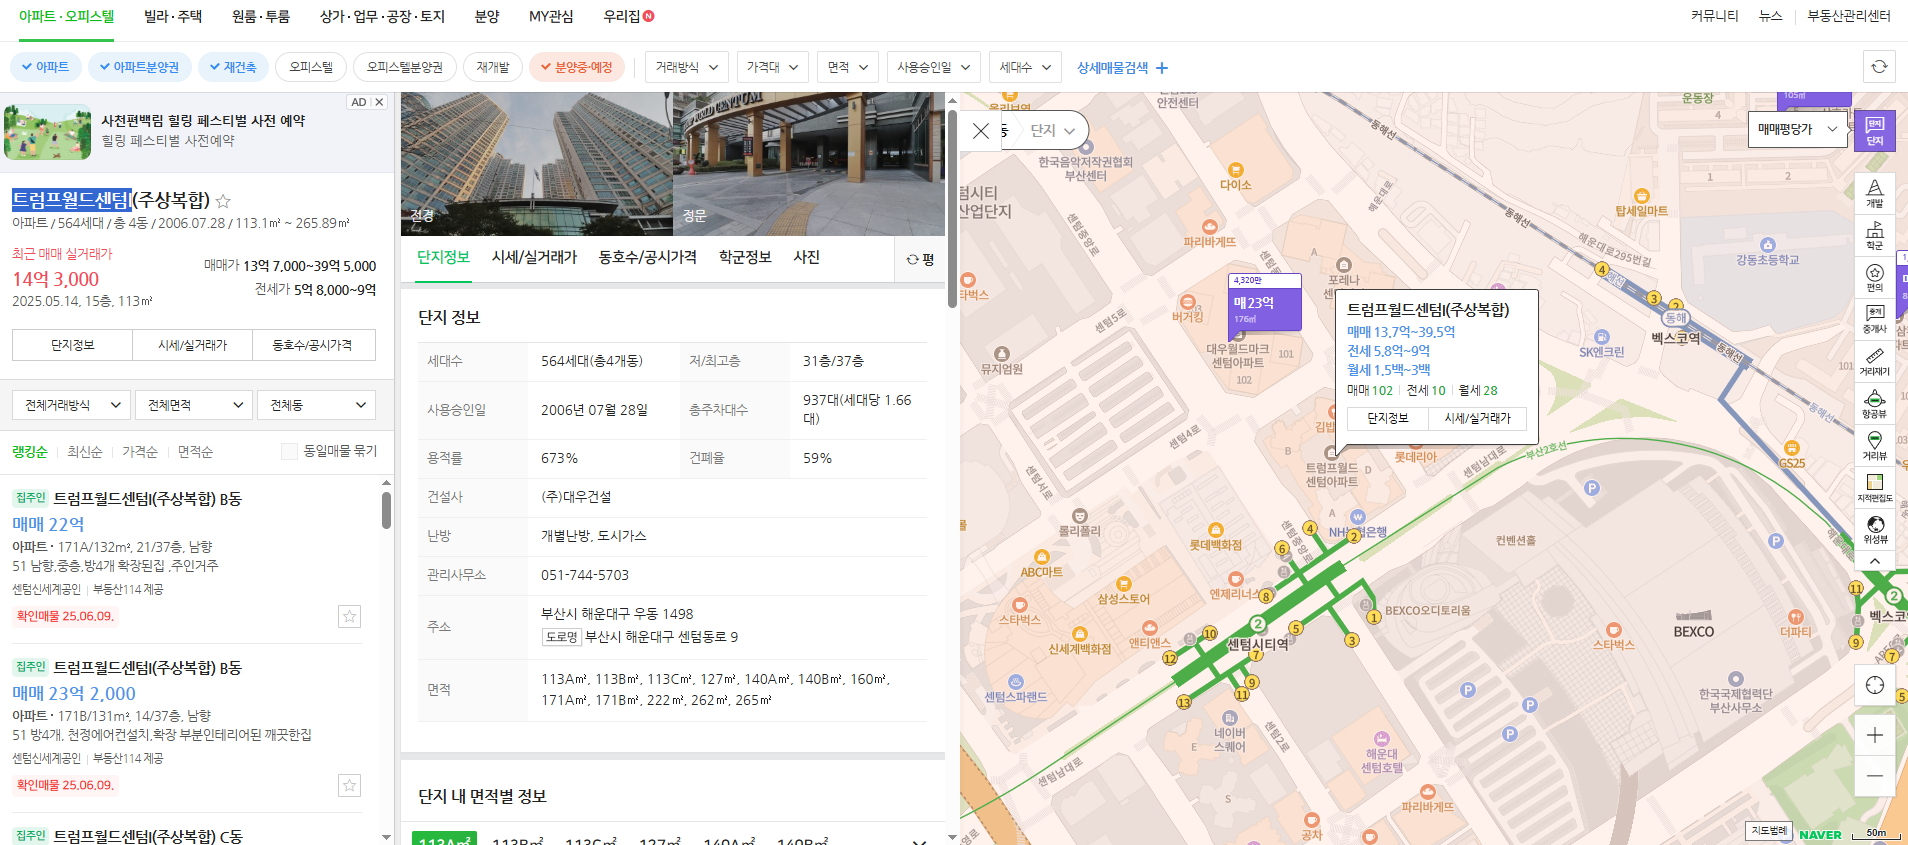Open the 빌라·주택 top menu

click(173, 16)
